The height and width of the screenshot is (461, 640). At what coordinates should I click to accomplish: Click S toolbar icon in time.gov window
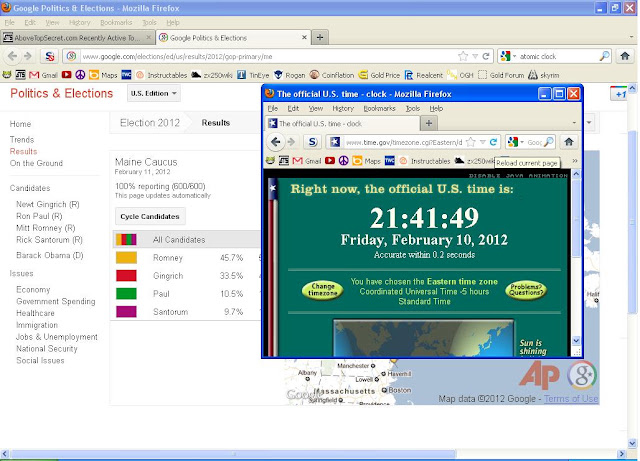click(x=312, y=142)
